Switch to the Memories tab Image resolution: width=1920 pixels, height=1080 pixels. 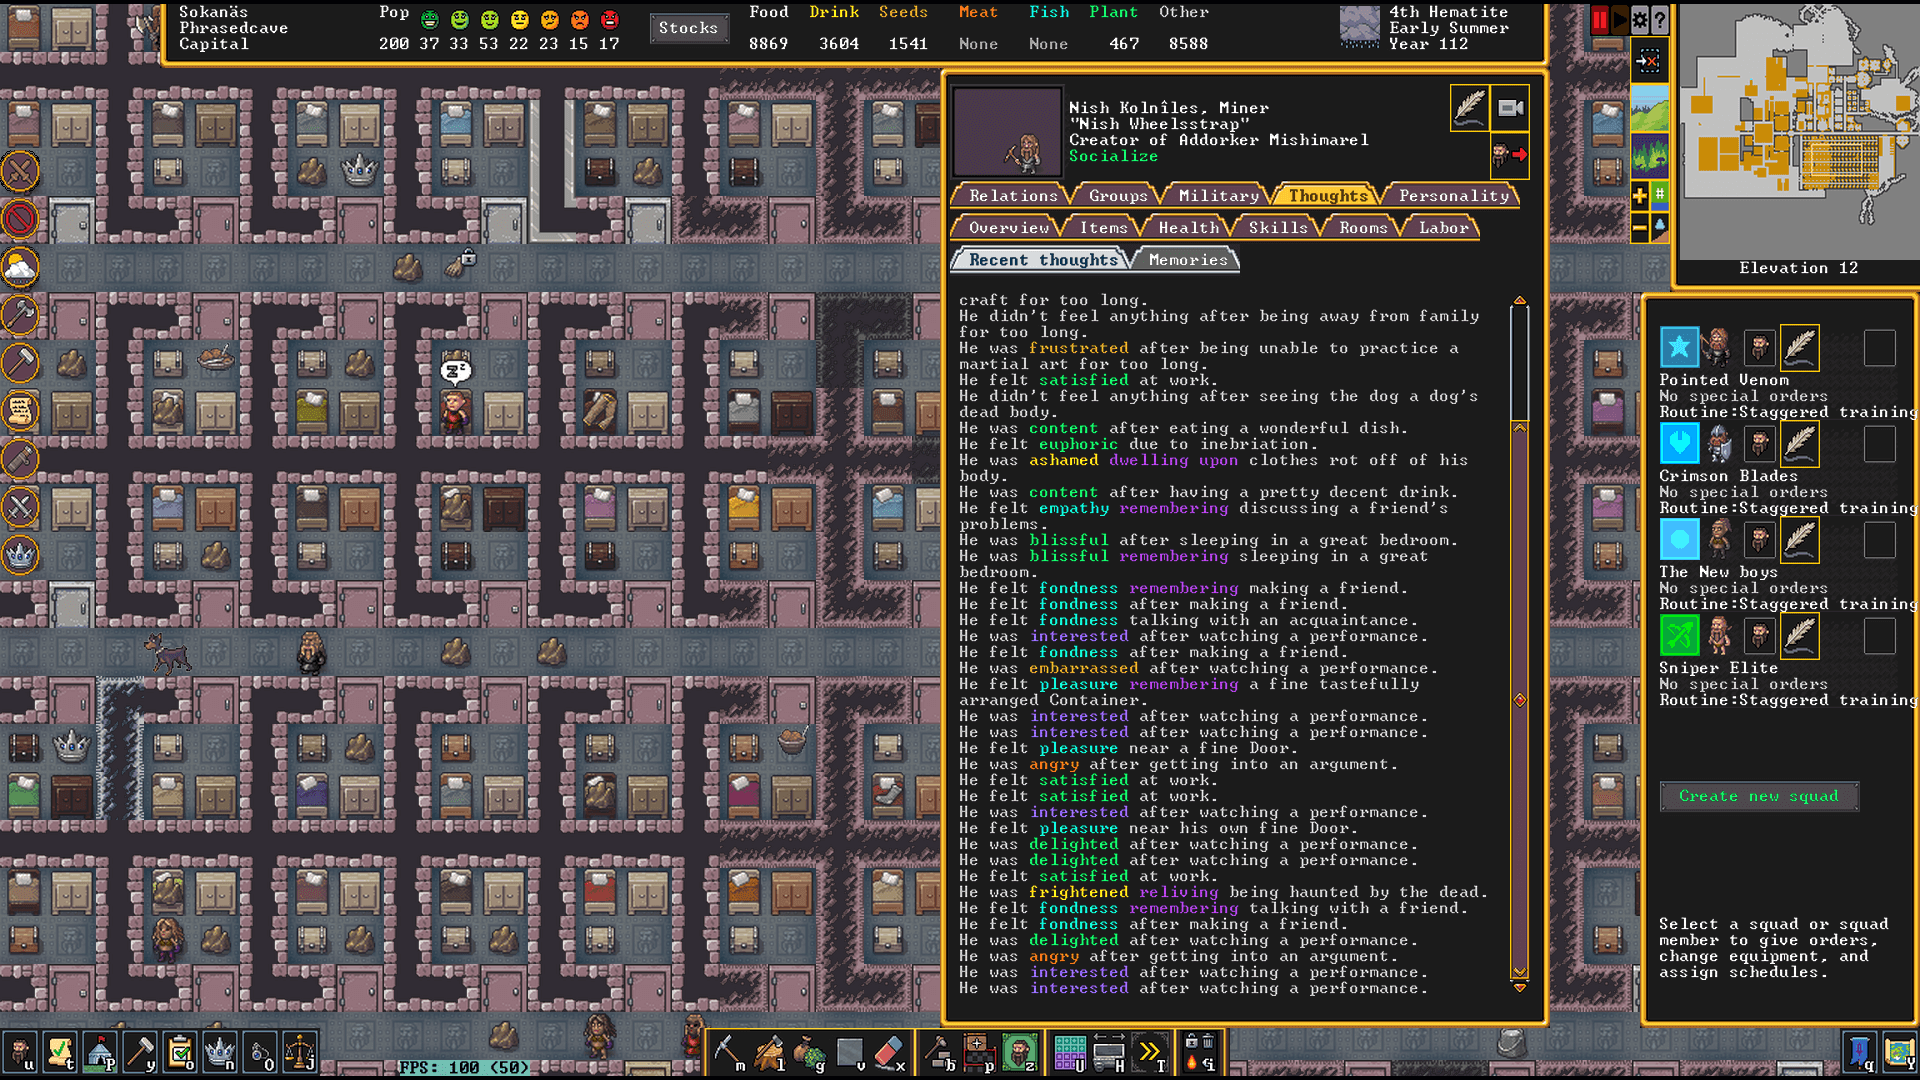tap(1187, 260)
